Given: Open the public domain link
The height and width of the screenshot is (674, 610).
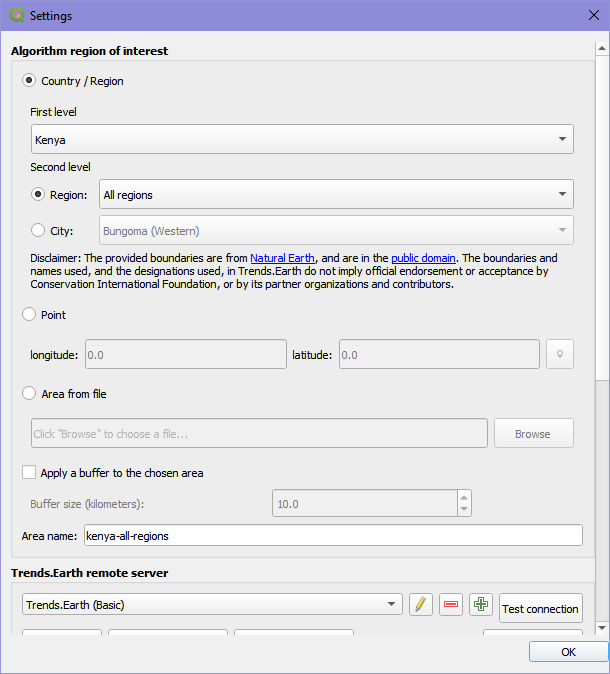Looking at the screenshot, I should 423,258.
